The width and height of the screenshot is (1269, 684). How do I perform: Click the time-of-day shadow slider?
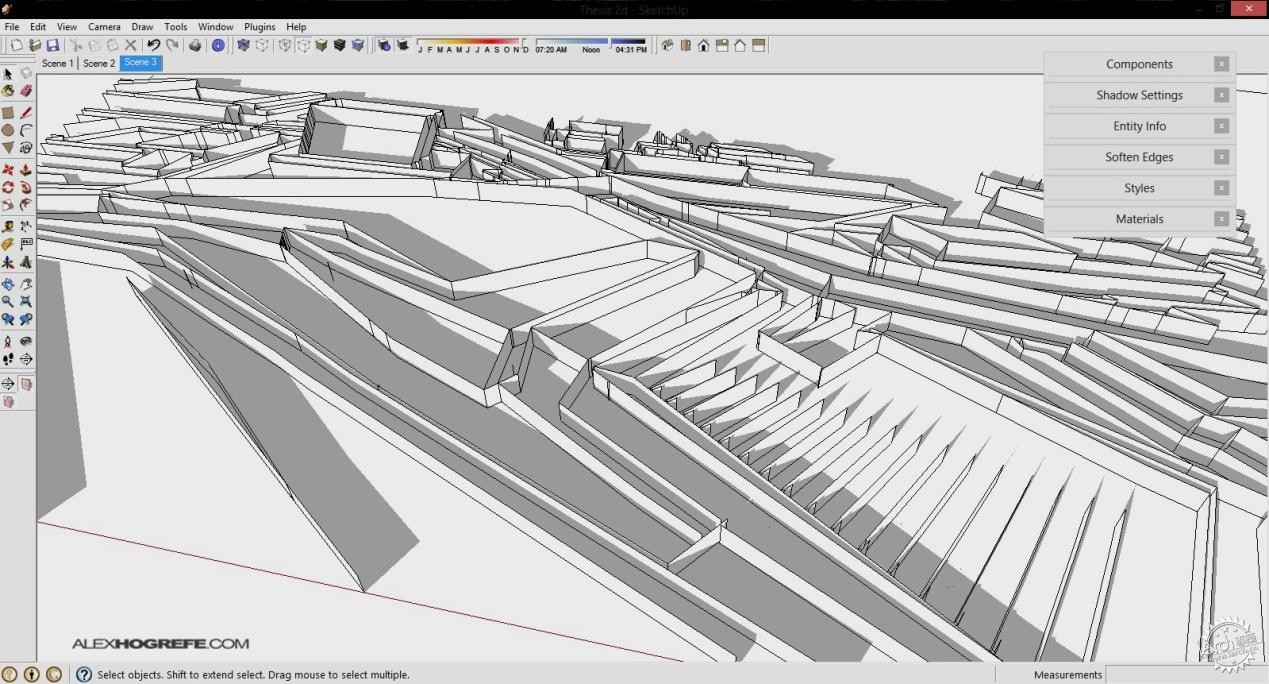[591, 46]
